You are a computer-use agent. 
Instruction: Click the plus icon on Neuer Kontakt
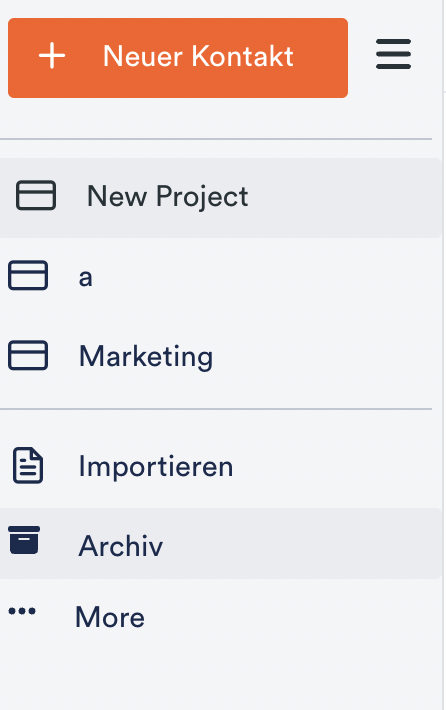pyautogui.click(x=52, y=56)
